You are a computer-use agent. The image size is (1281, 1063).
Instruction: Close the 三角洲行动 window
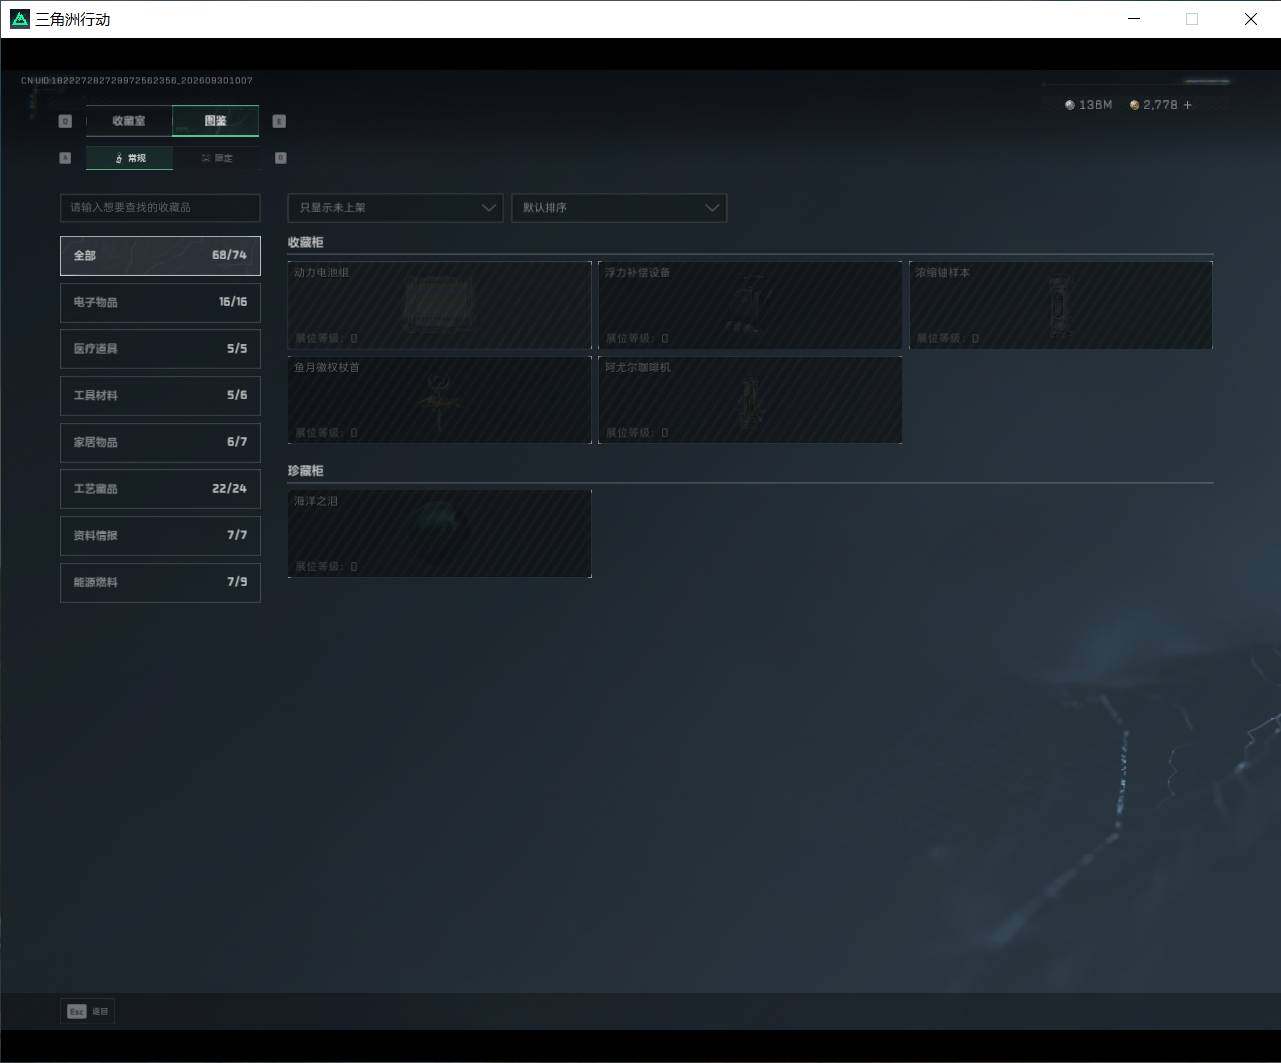(1251, 19)
